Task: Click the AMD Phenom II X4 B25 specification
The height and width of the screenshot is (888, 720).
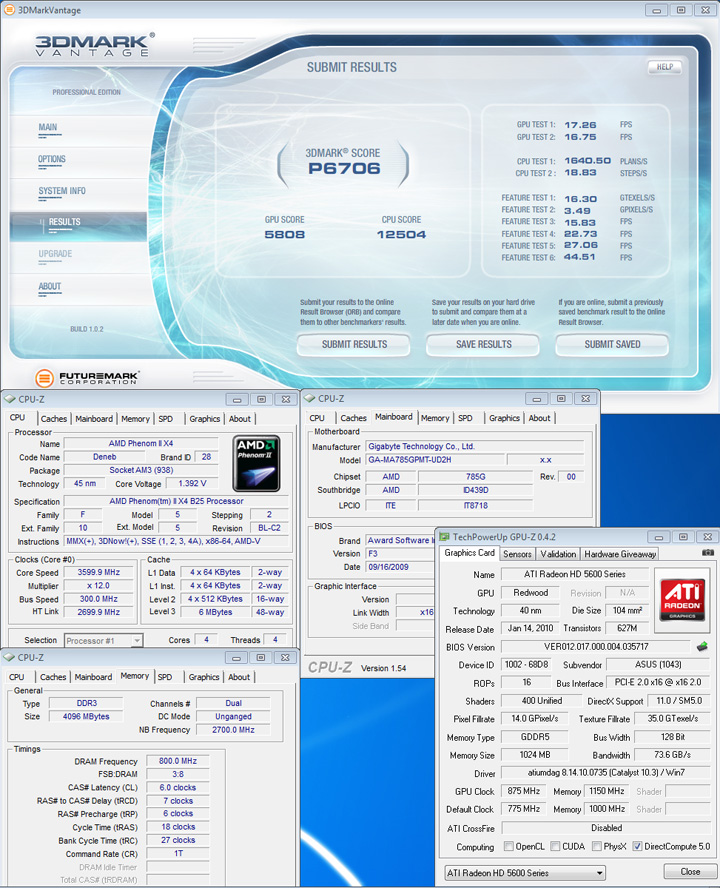Action: pos(176,501)
